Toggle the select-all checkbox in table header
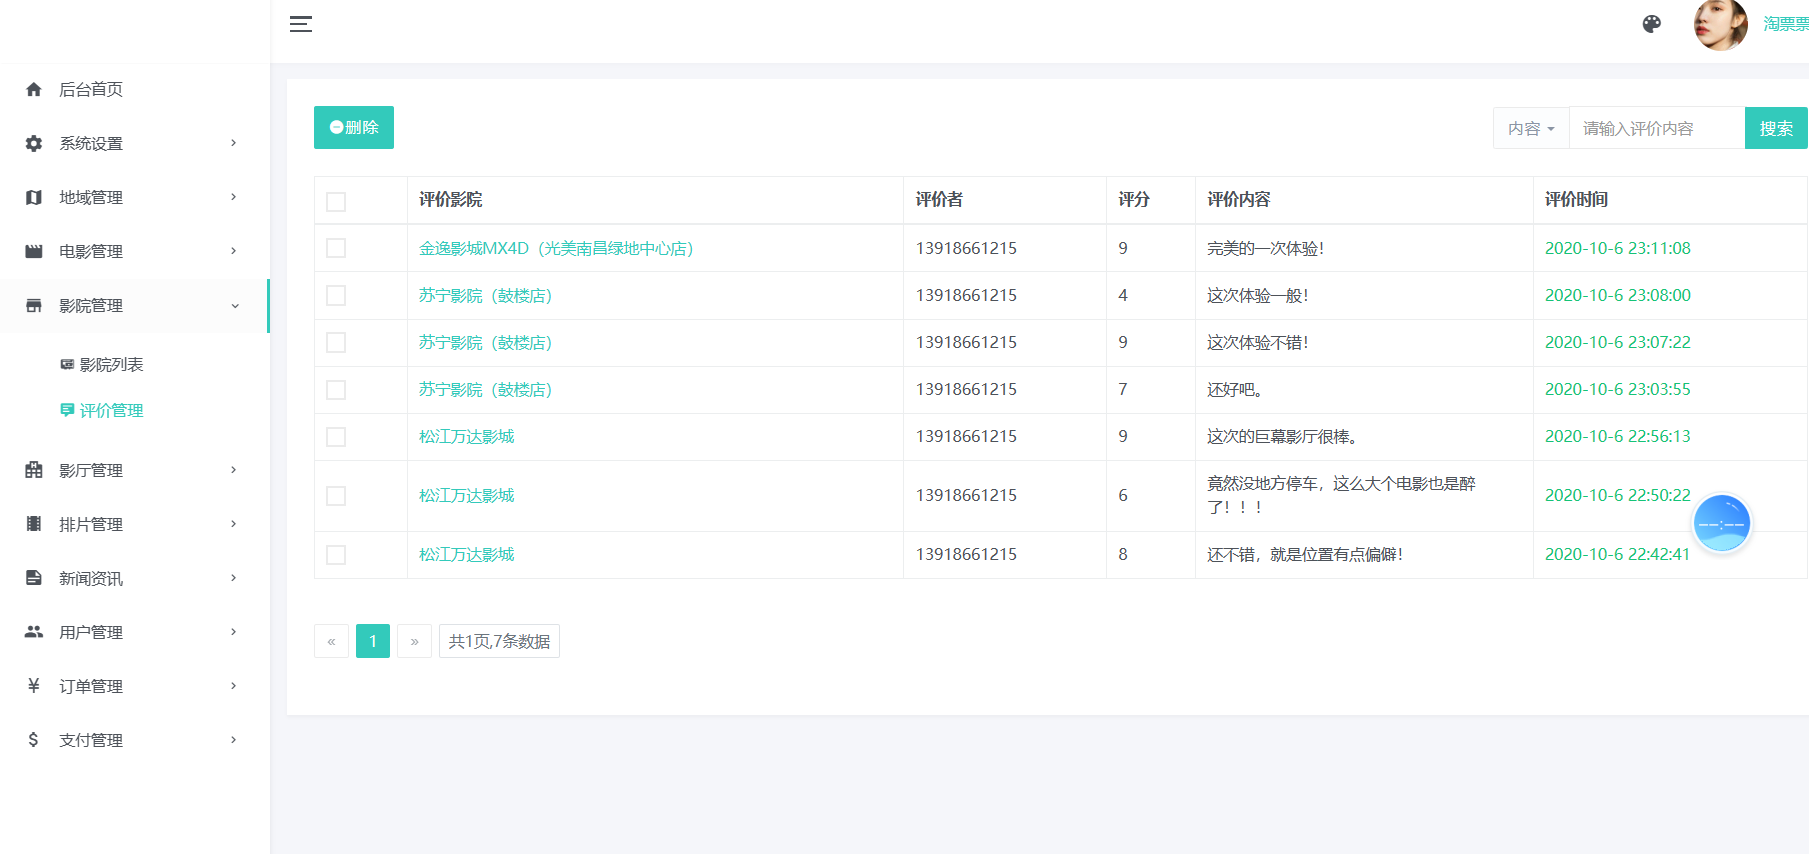Viewport: 1809px width, 854px height. (x=336, y=201)
